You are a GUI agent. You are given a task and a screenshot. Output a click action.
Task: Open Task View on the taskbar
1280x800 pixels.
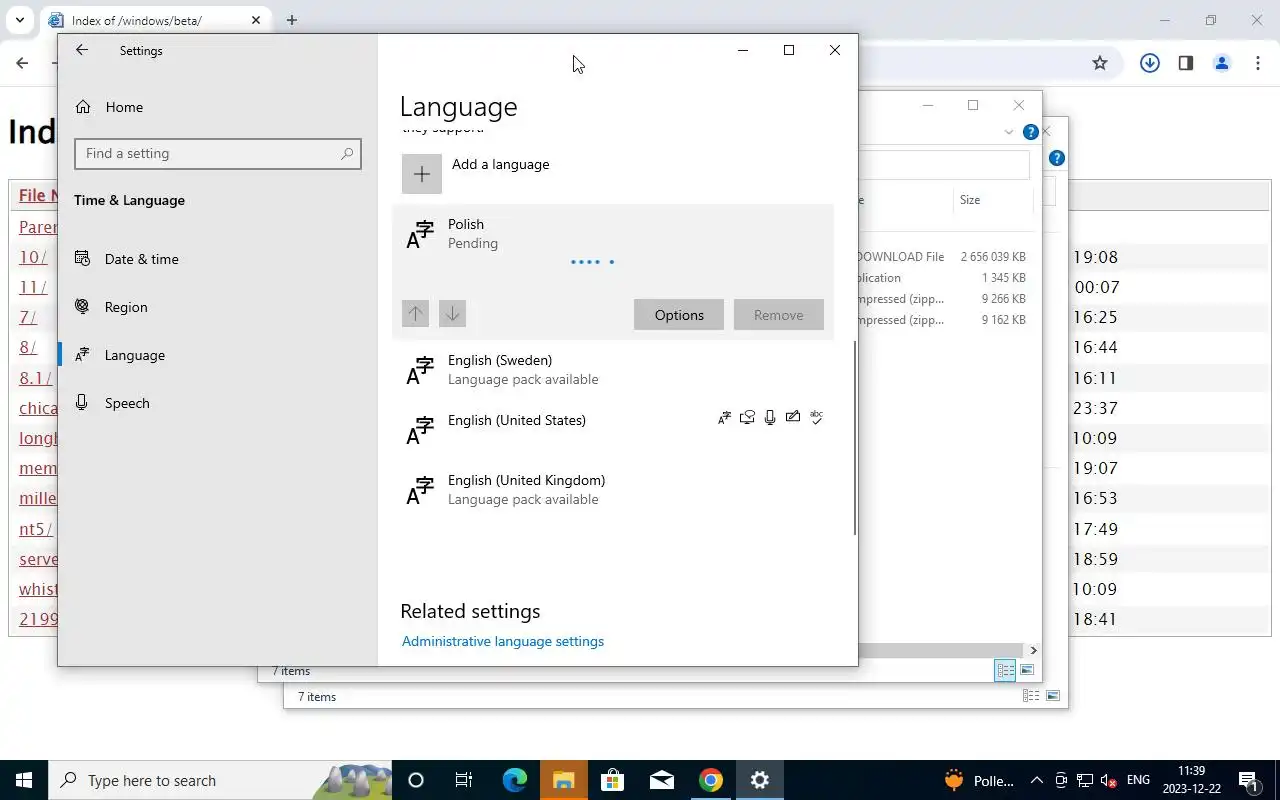tap(464, 780)
